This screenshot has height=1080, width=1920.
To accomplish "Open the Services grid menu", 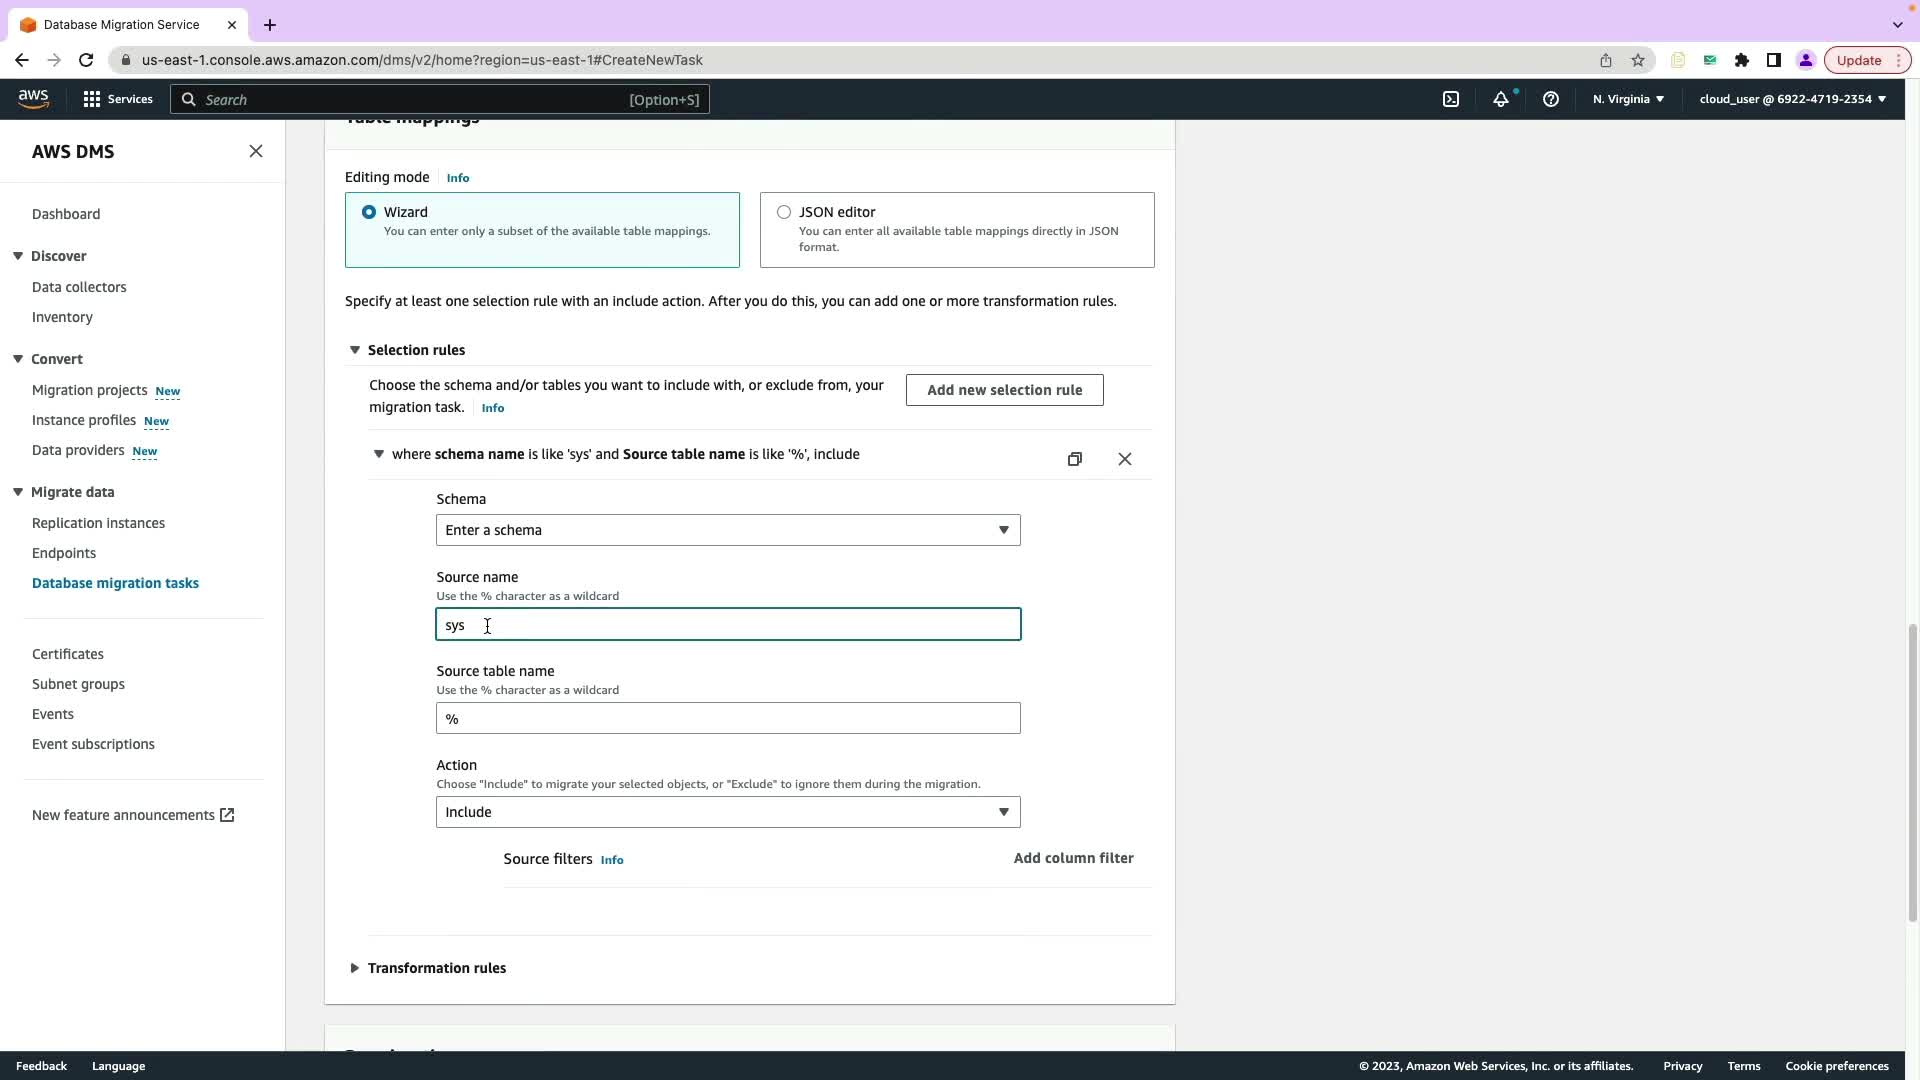I will click(117, 99).
